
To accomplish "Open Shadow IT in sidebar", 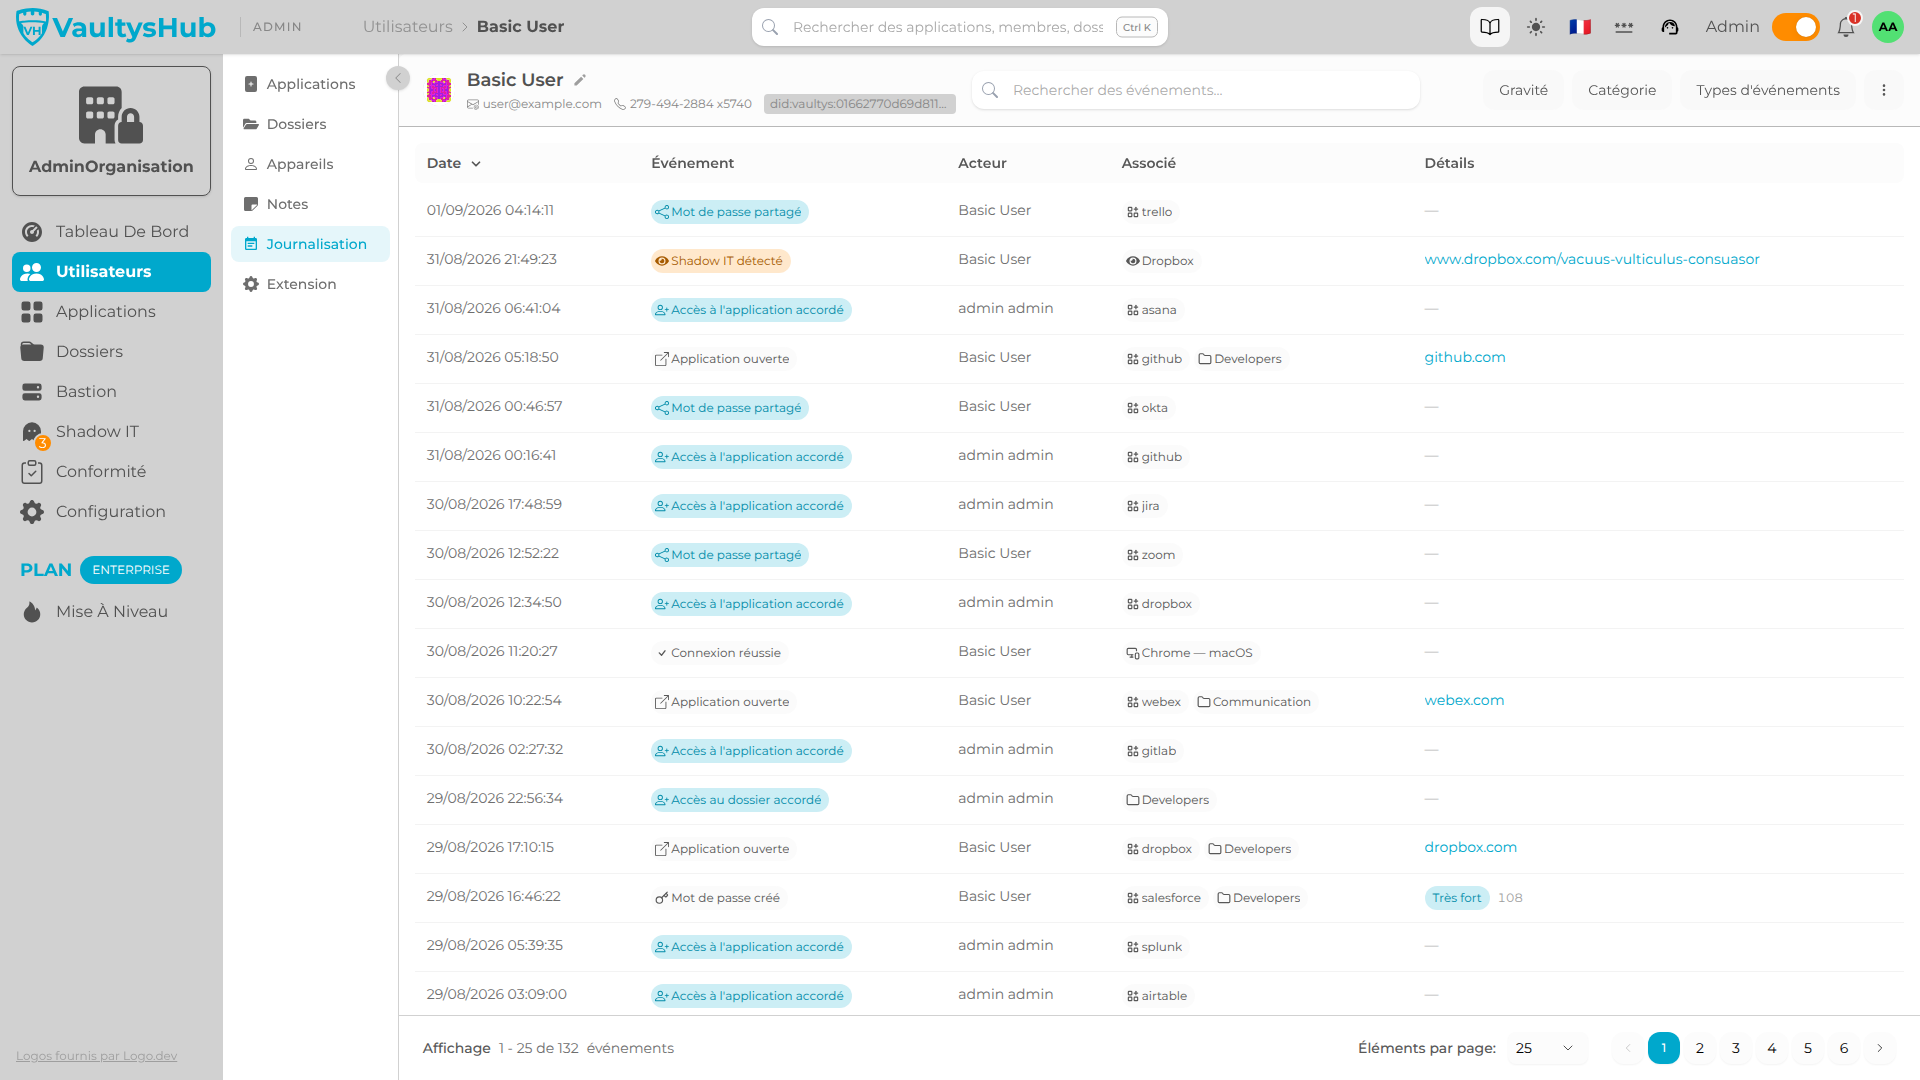I will (x=111, y=432).
